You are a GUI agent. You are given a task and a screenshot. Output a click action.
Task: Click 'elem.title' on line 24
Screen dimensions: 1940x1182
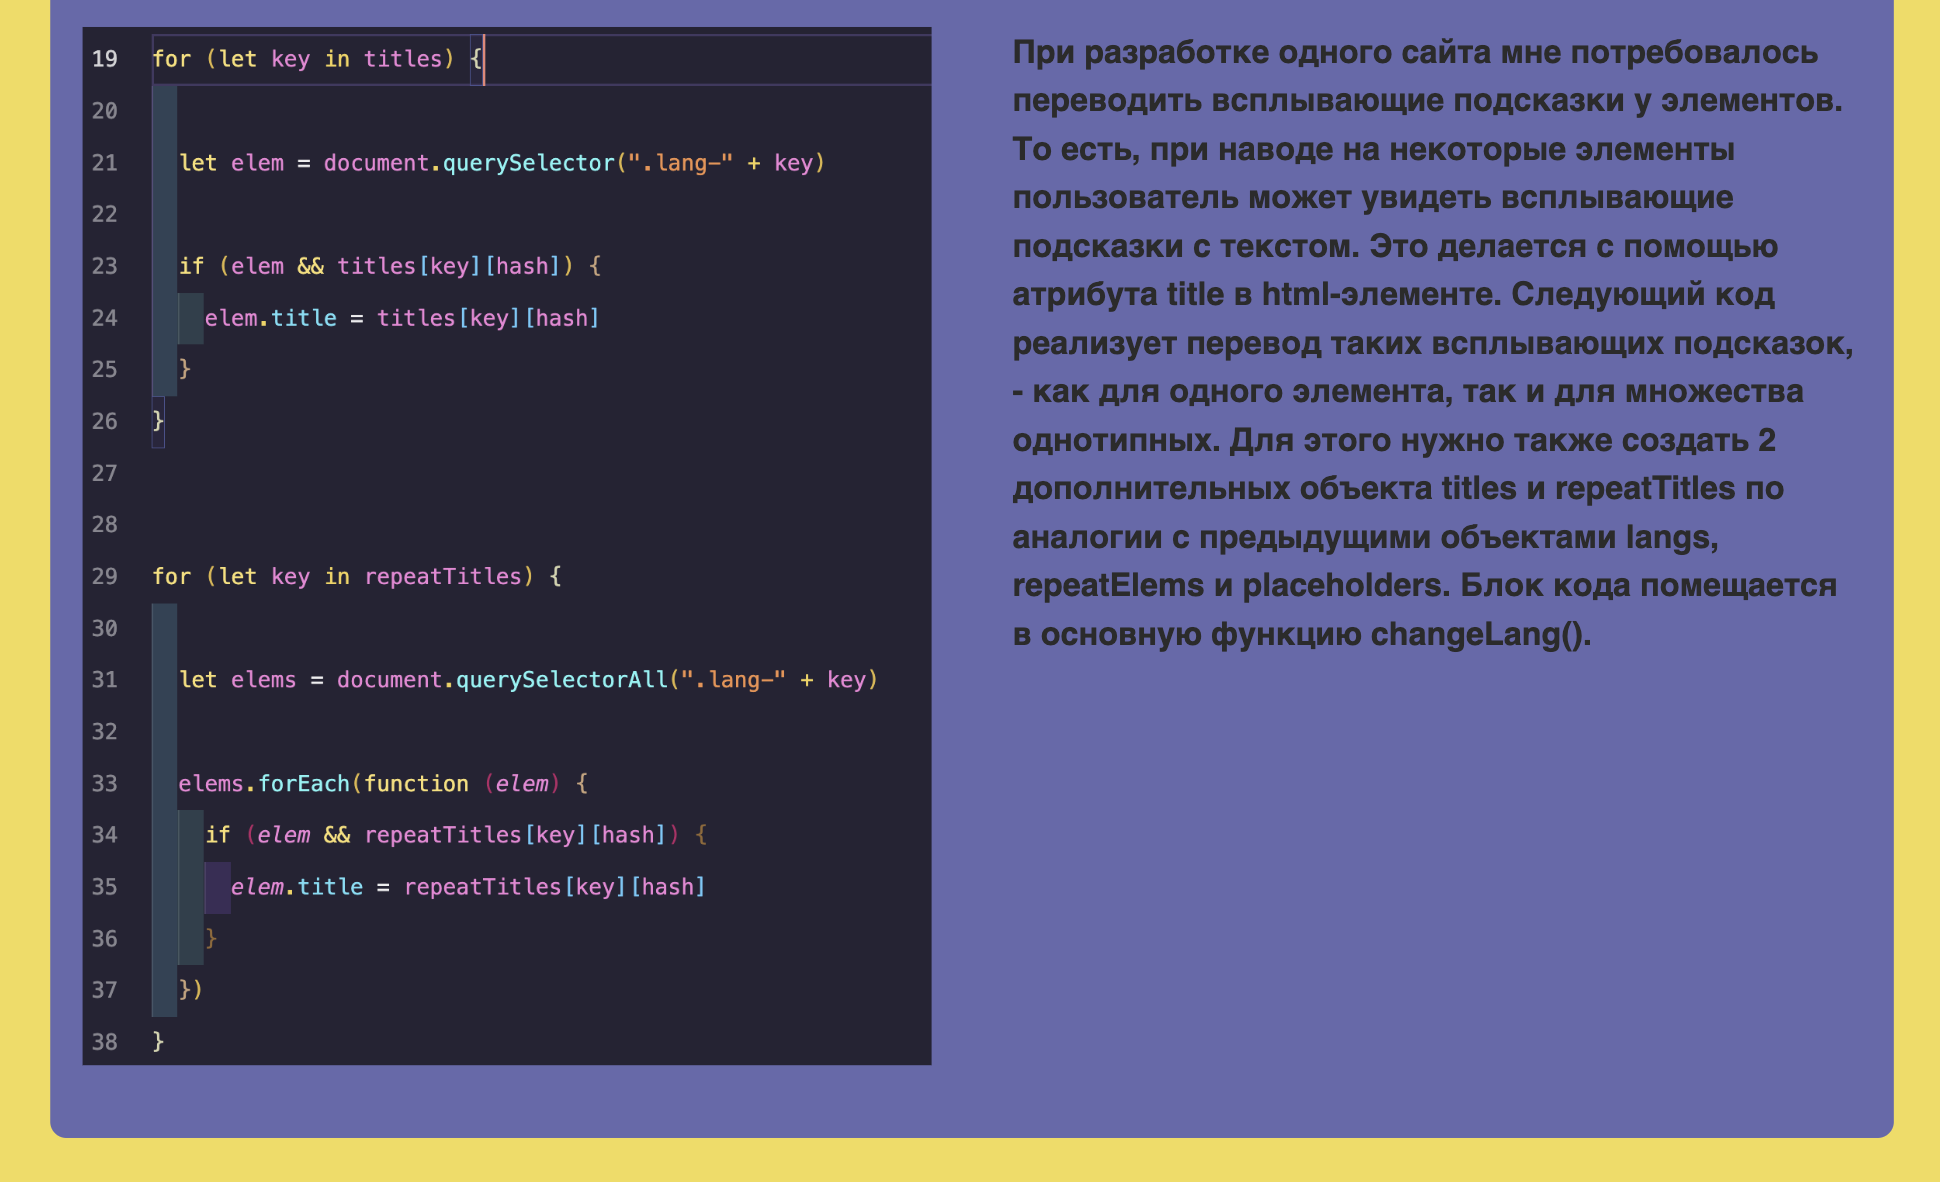[x=270, y=318]
